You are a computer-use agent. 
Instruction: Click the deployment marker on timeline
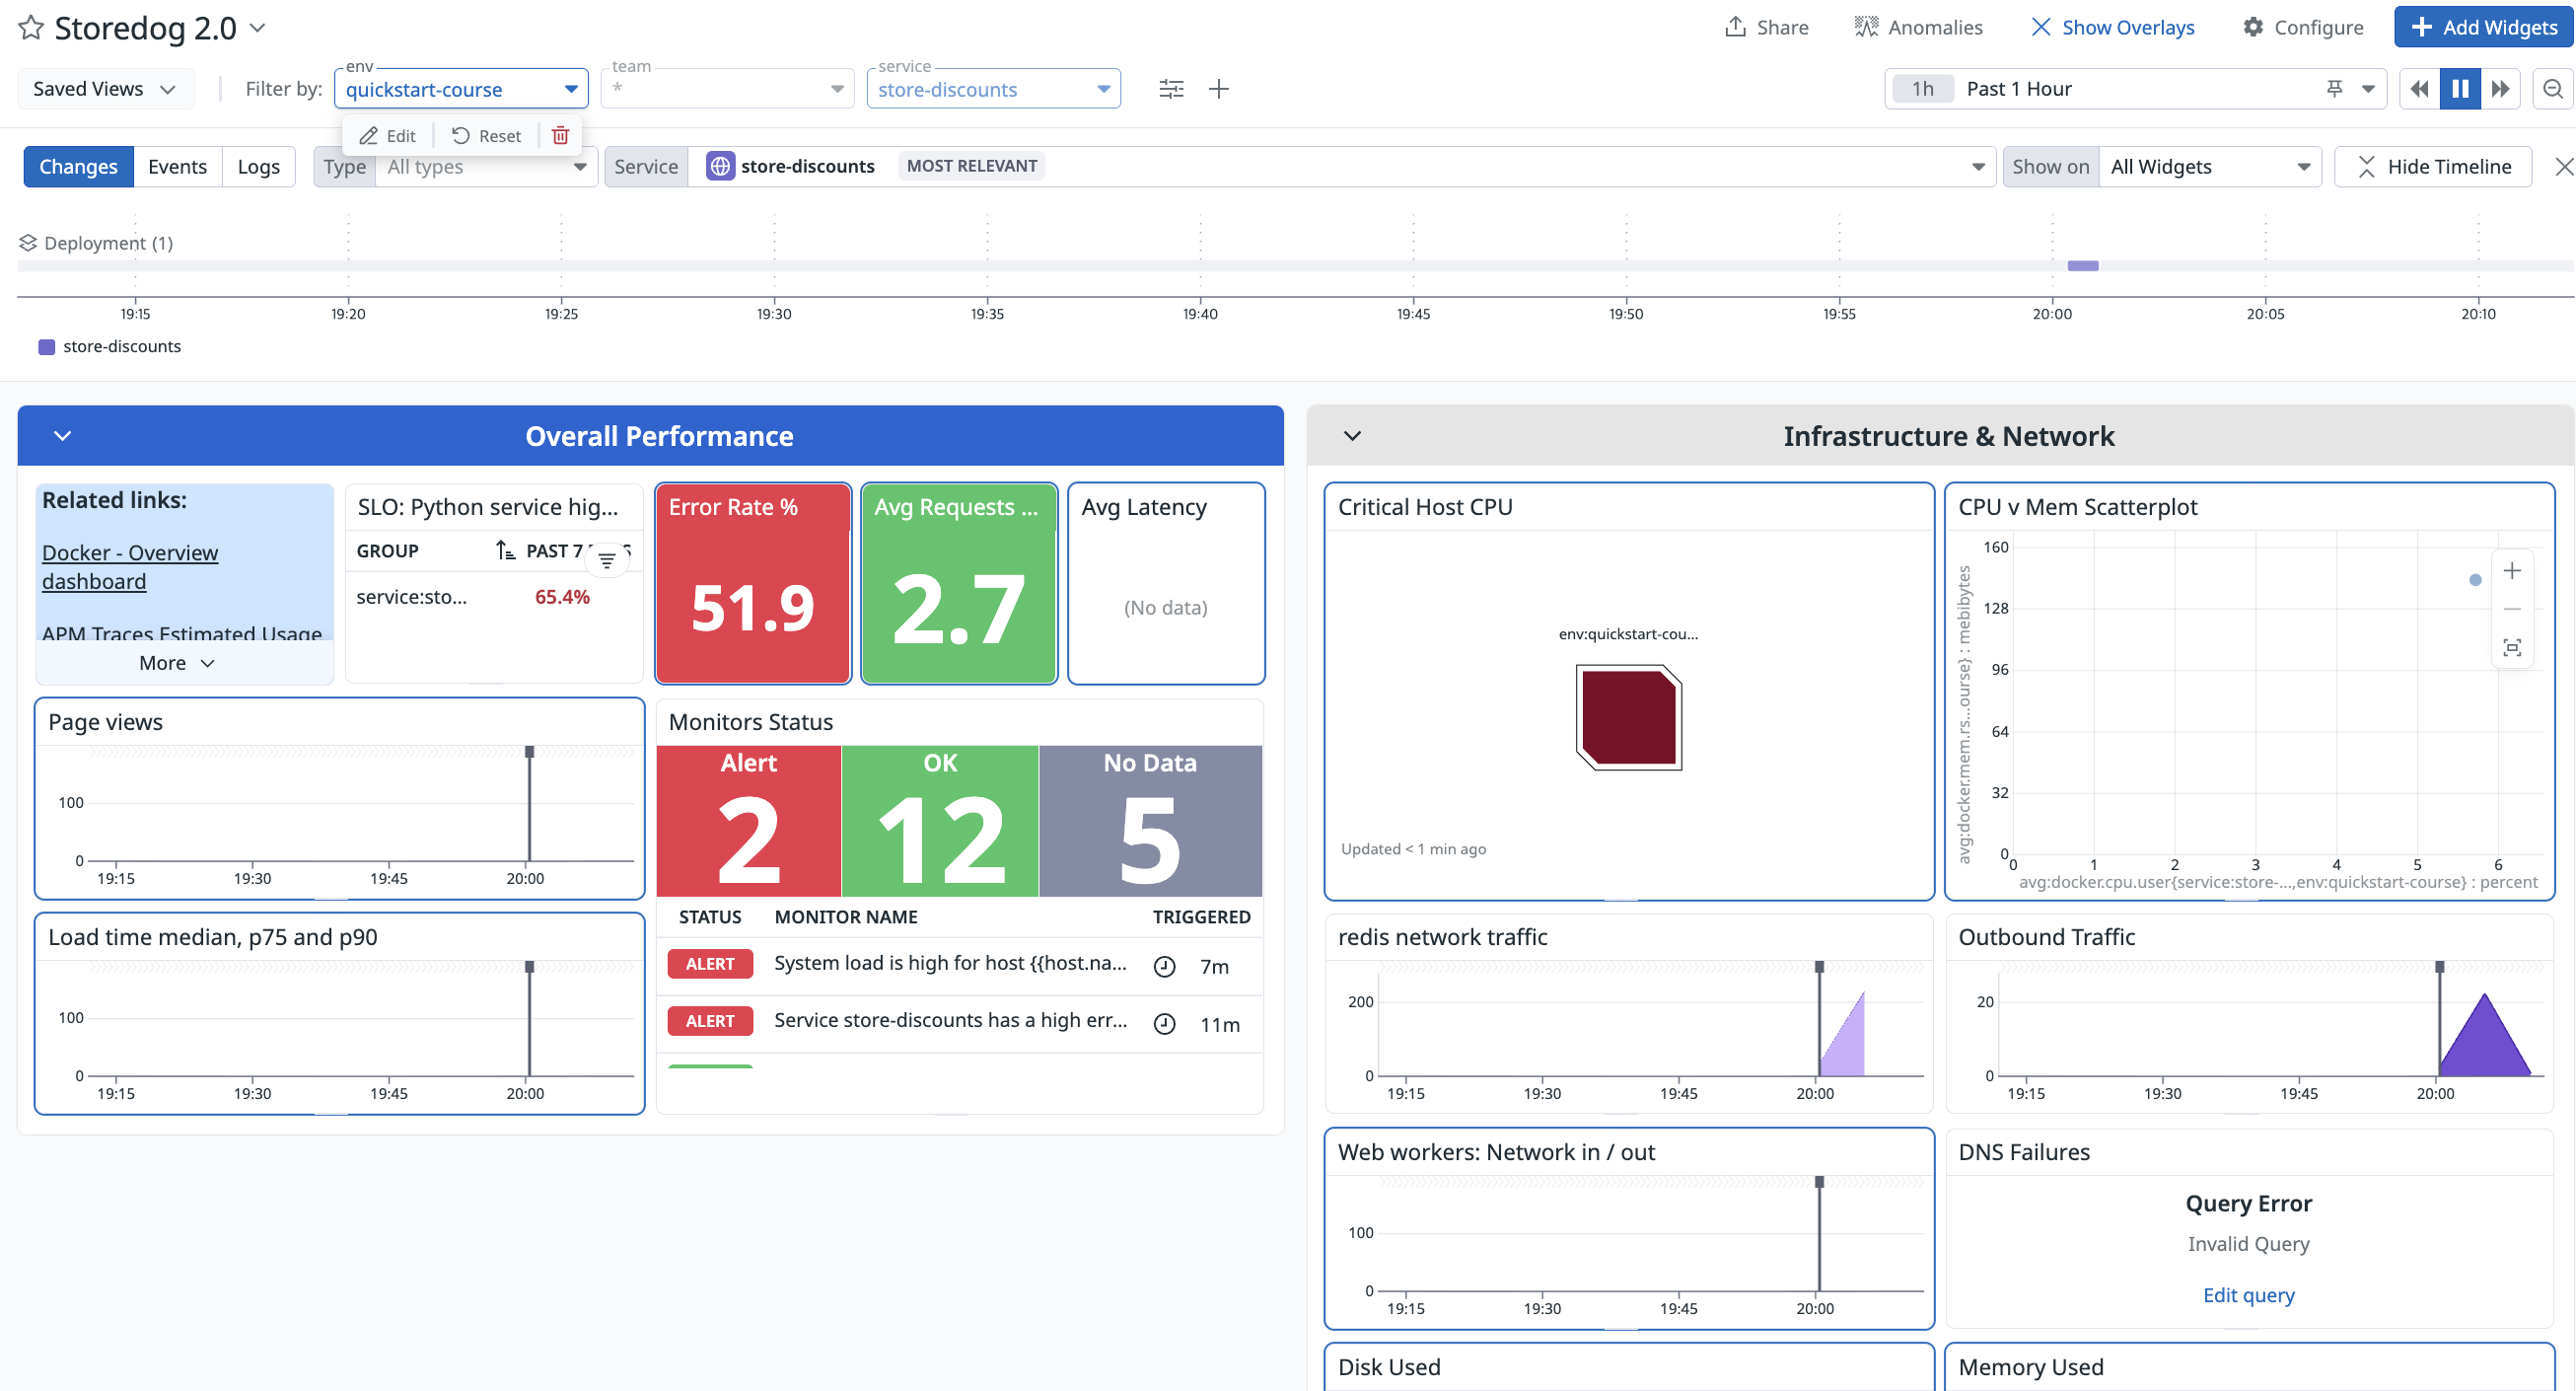point(2082,266)
